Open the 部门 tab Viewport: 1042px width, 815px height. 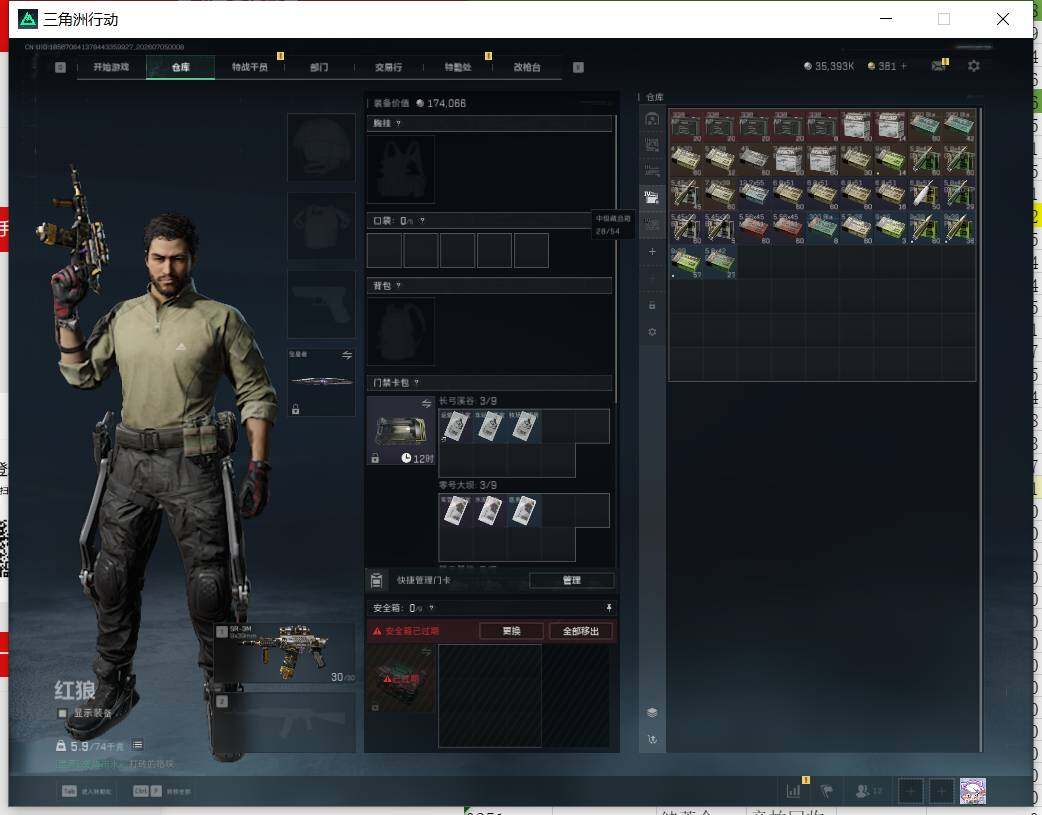pos(319,67)
